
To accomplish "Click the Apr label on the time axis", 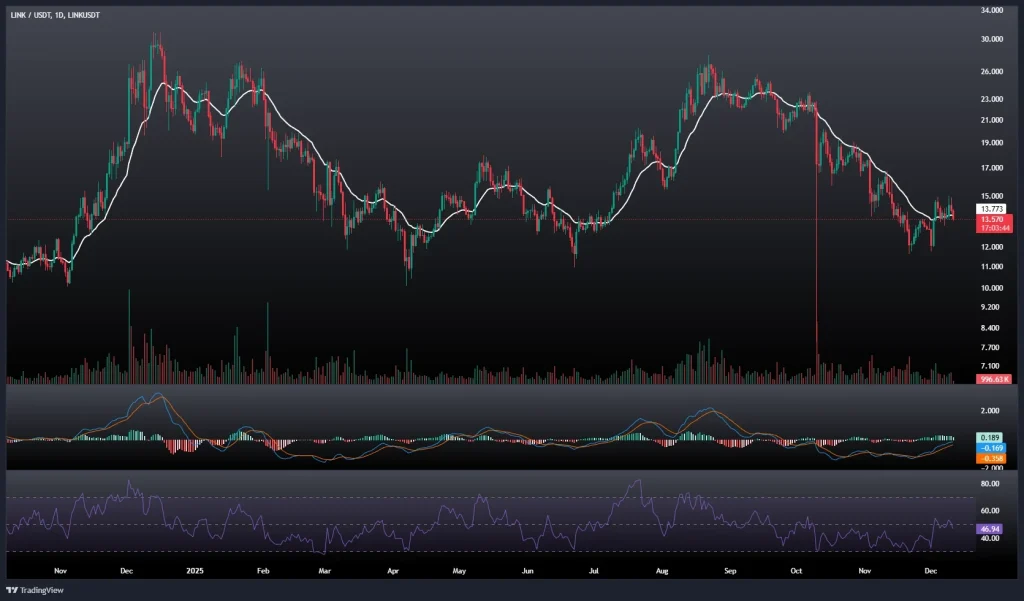I will click(x=393, y=569).
